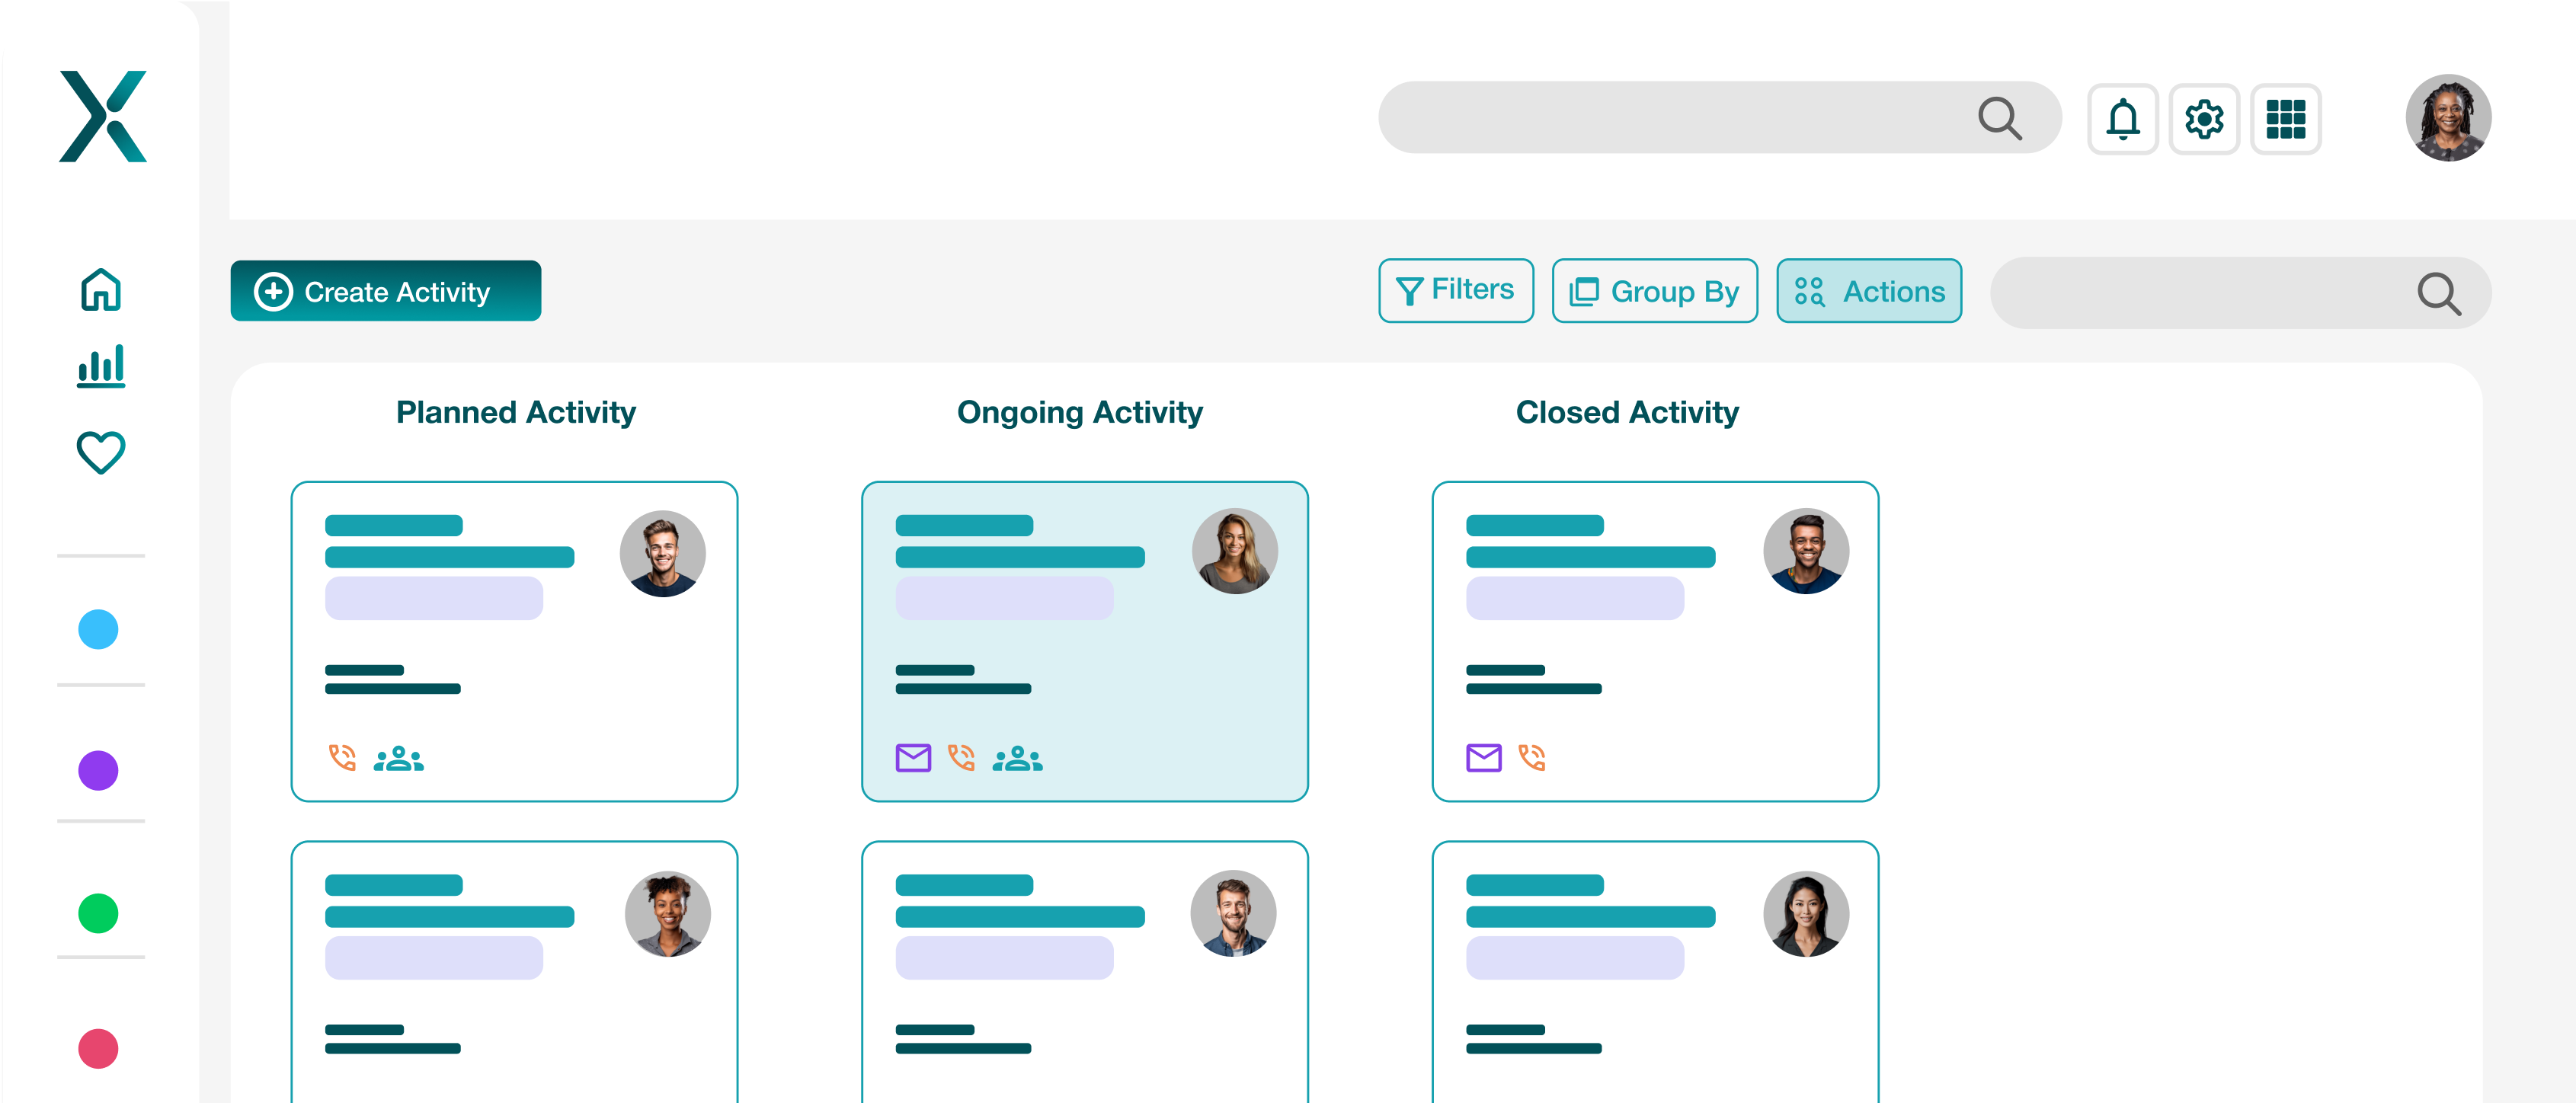Click the Create Activity button

385,291
